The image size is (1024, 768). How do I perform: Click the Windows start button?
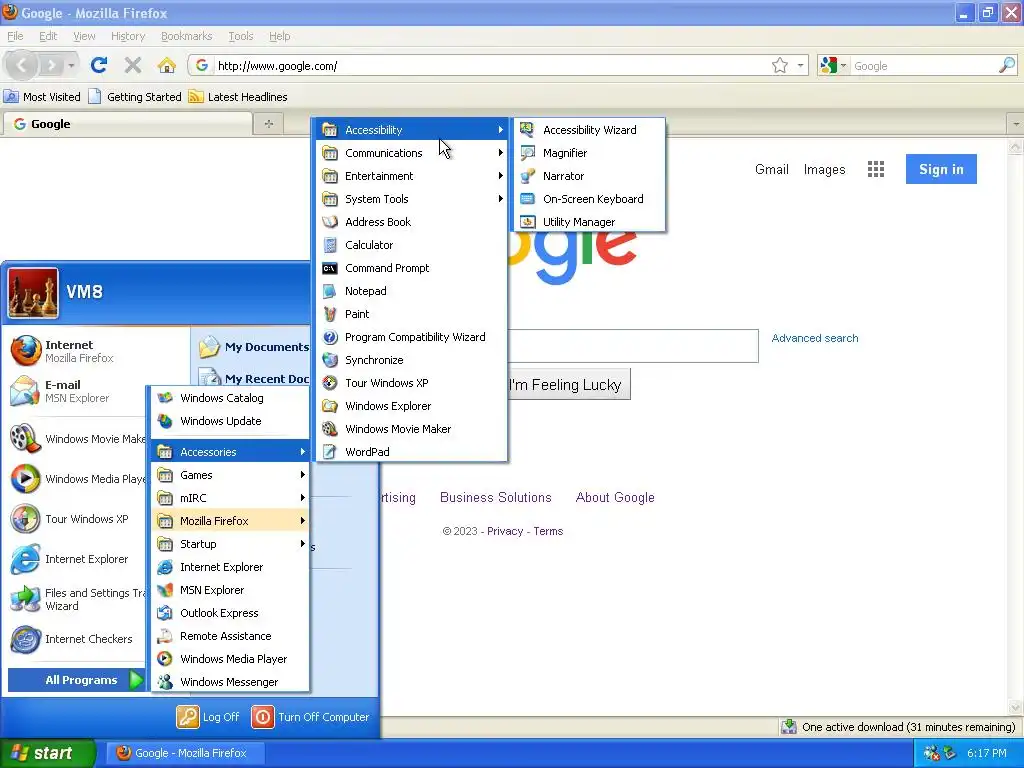tap(47, 753)
